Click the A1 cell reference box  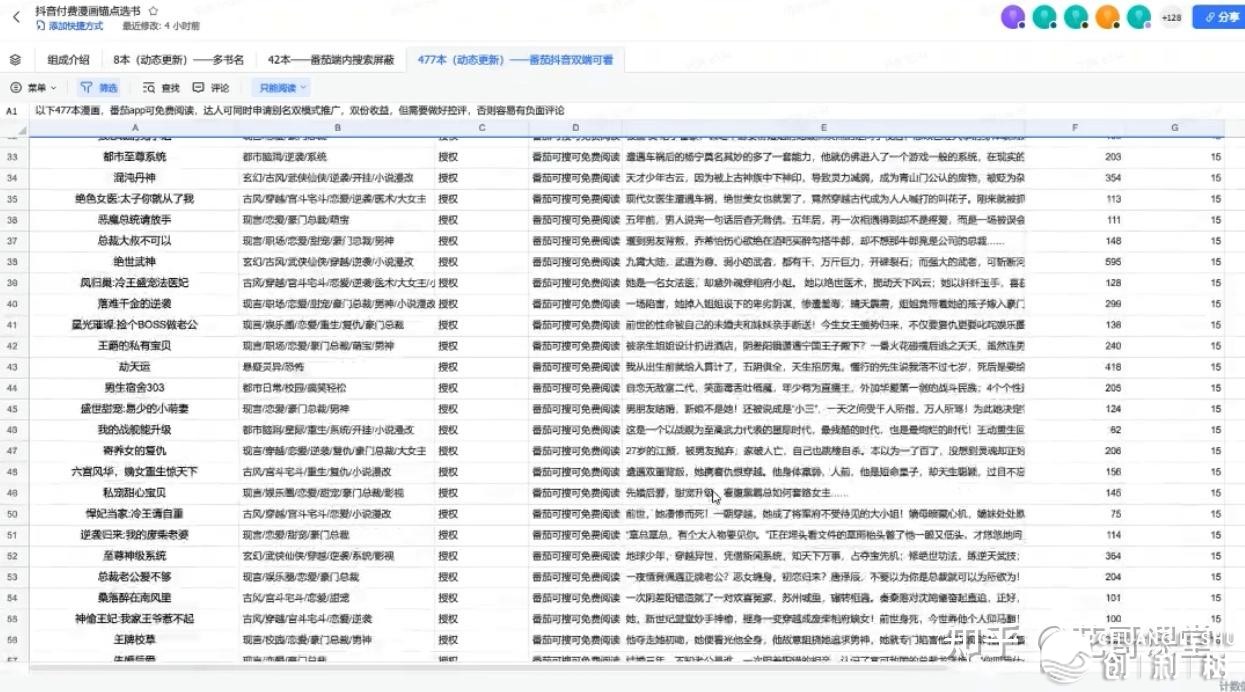coord(12,110)
